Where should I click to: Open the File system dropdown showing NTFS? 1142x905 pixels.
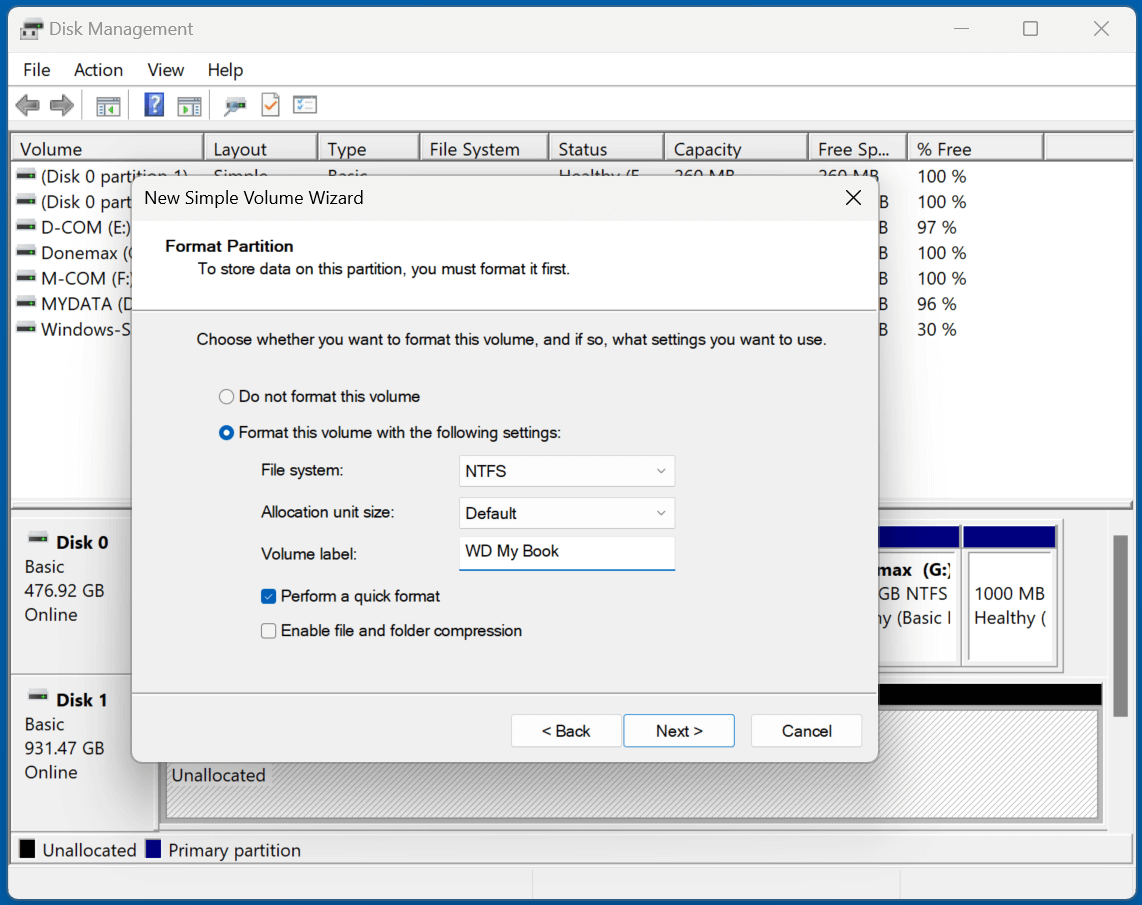566,471
